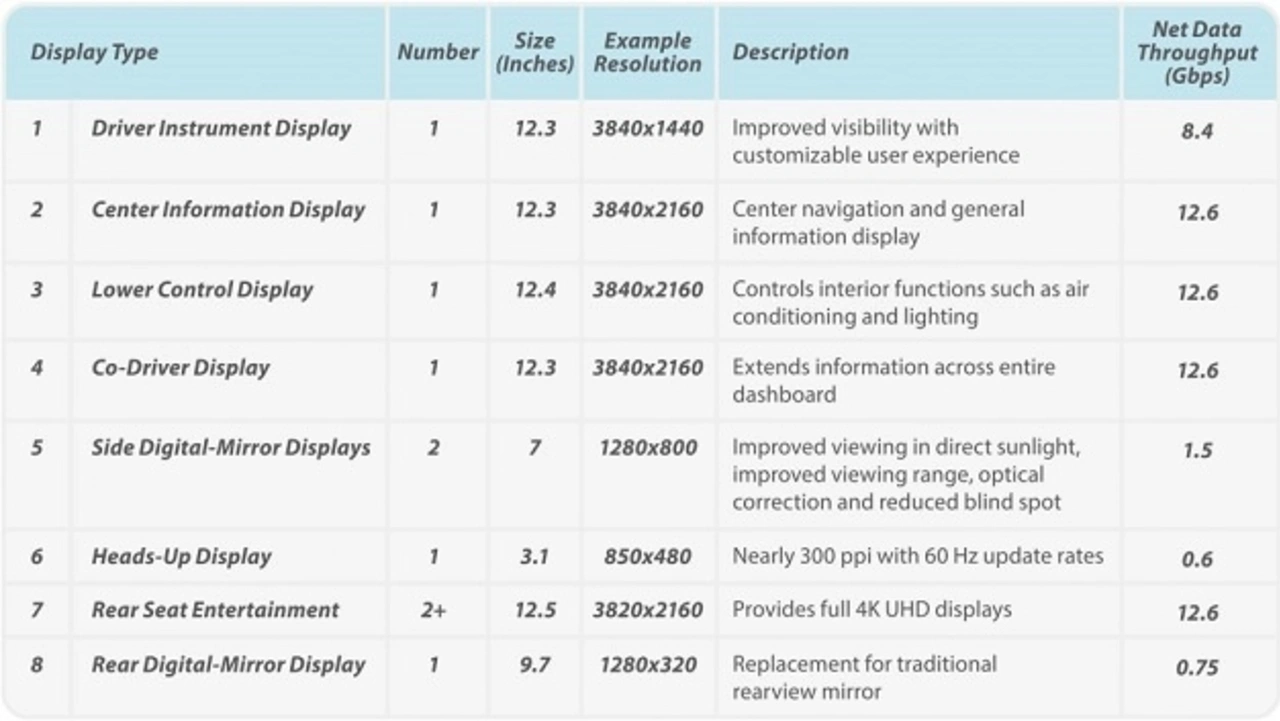Screen dimensions: 1280x721
Task: Select the 0.75 throughput value
Action: 1197,667
